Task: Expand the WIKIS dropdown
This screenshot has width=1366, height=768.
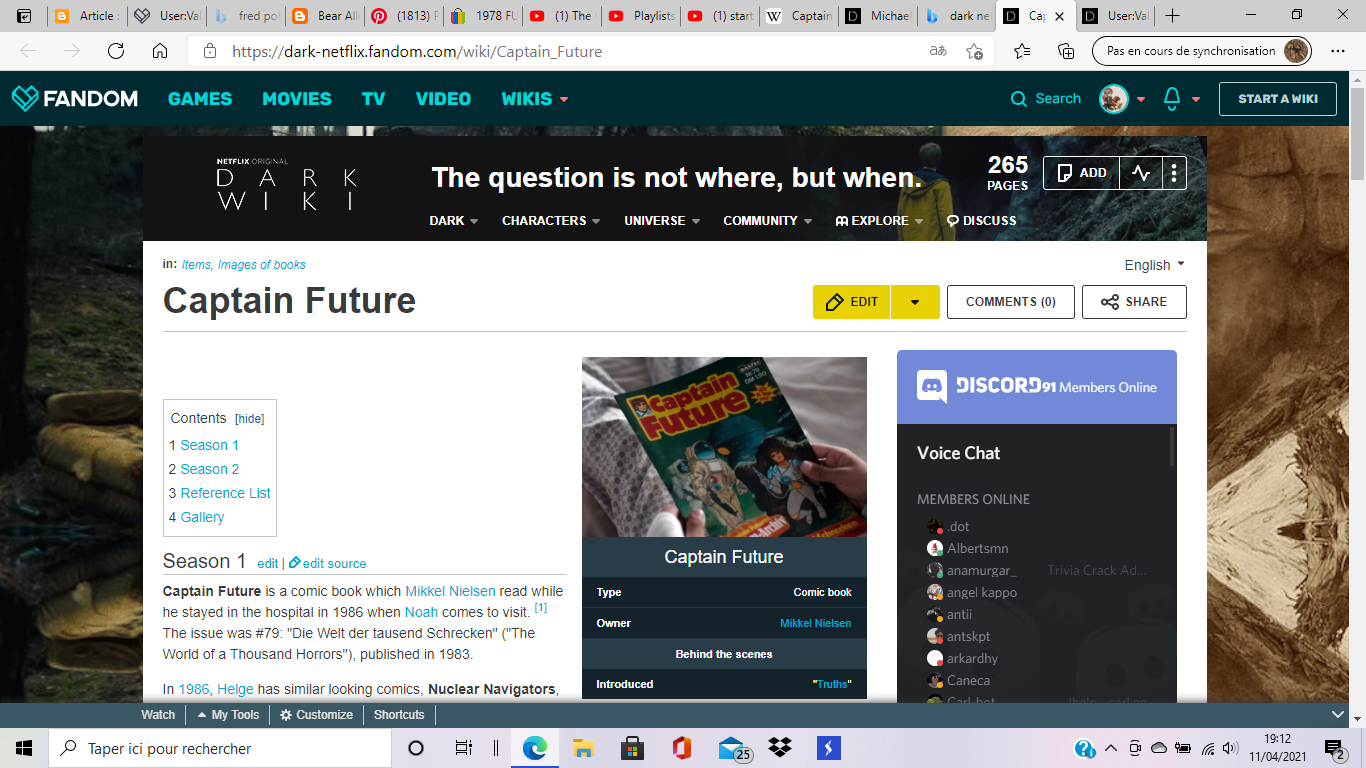Action: click(535, 98)
